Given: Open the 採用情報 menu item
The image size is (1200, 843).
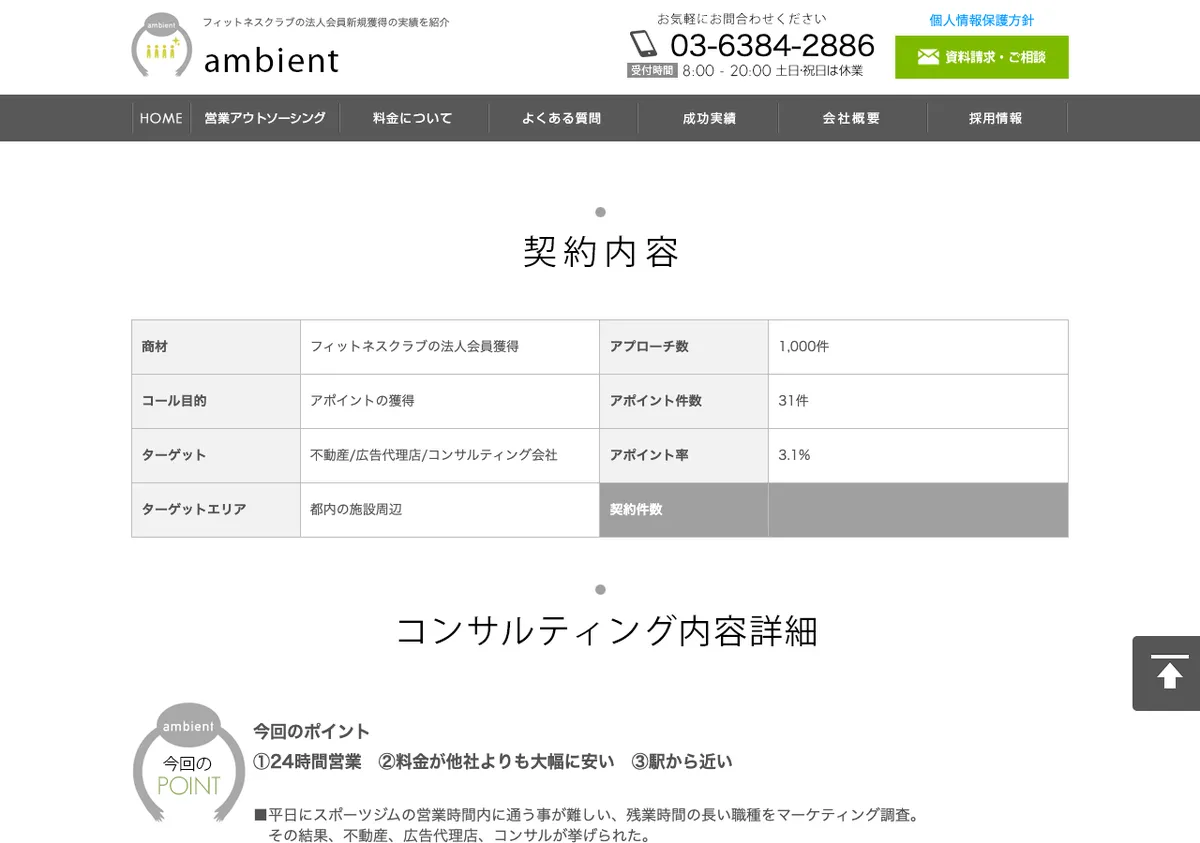Looking at the screenshot, I should 996,118.
